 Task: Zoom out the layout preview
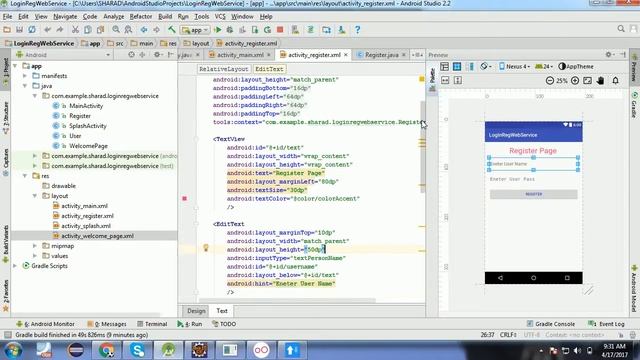point(550,80)
